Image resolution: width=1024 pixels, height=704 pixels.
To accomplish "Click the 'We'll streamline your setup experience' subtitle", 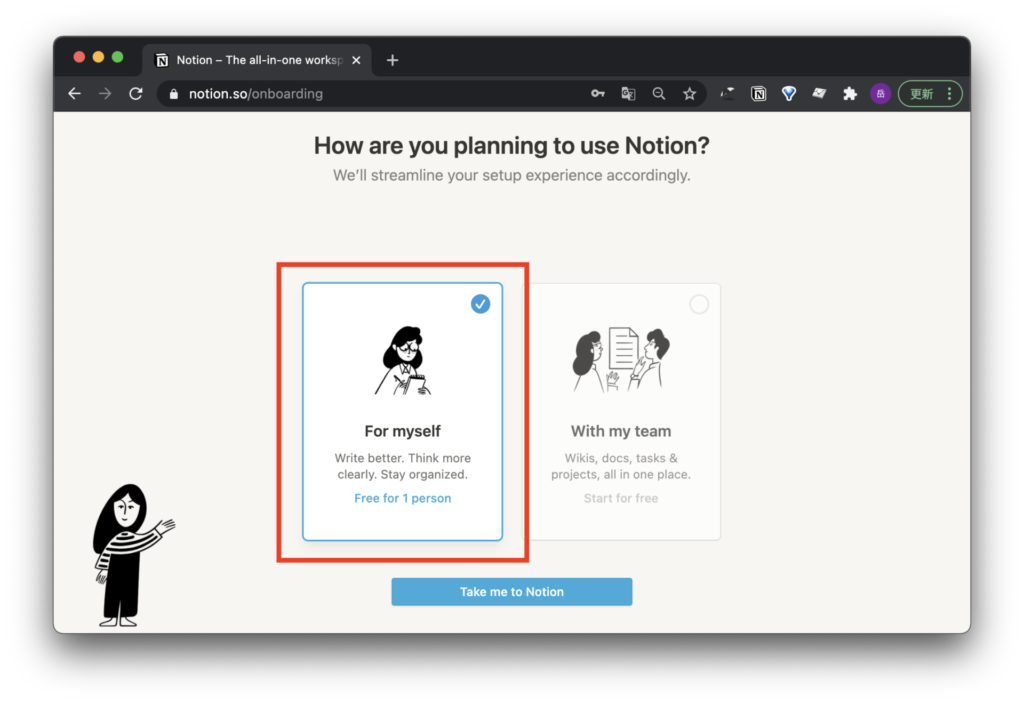I will (511, 175).
